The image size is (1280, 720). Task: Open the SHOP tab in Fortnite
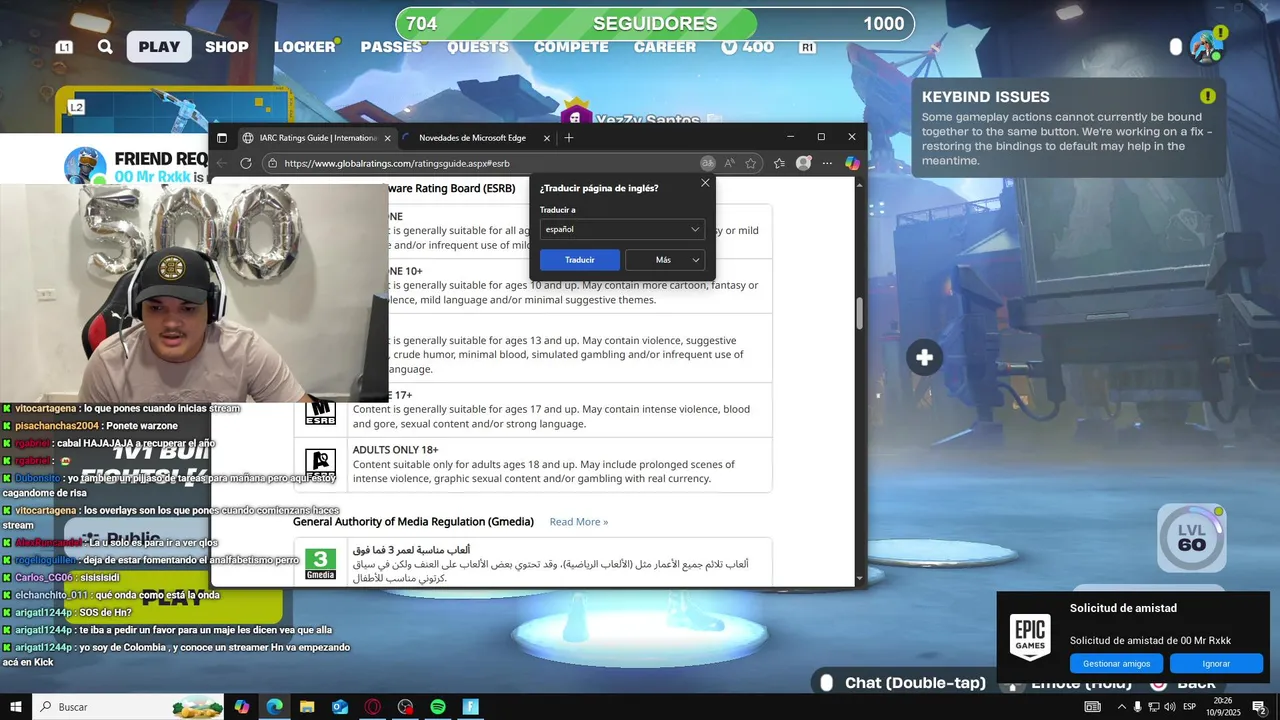tap(227, 47)
